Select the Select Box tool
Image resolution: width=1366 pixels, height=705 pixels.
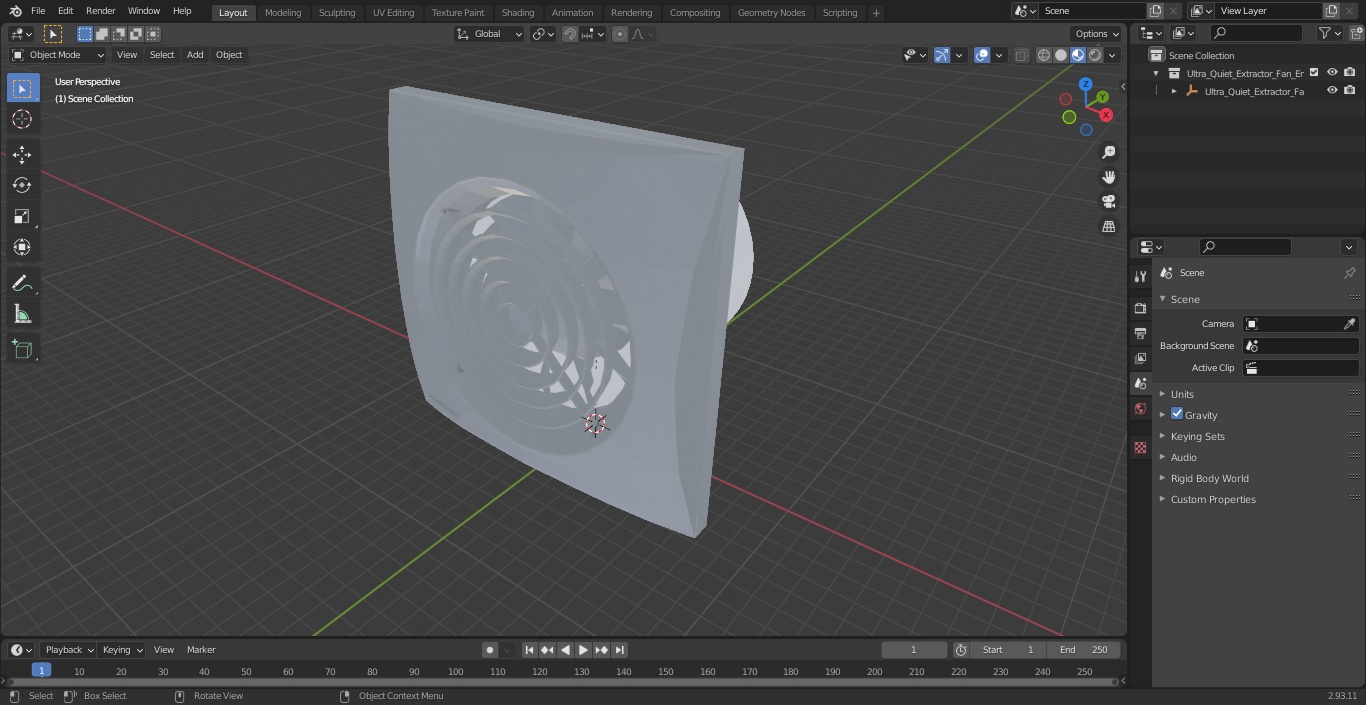(x=22, y=88)
